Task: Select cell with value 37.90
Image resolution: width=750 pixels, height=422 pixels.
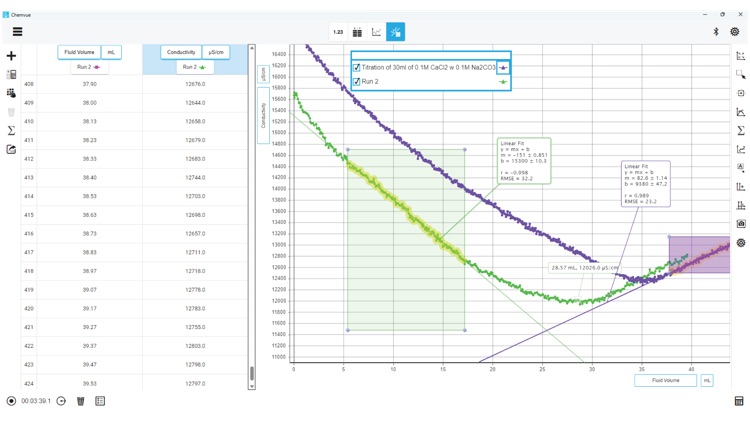Action: tap(89, 84)
